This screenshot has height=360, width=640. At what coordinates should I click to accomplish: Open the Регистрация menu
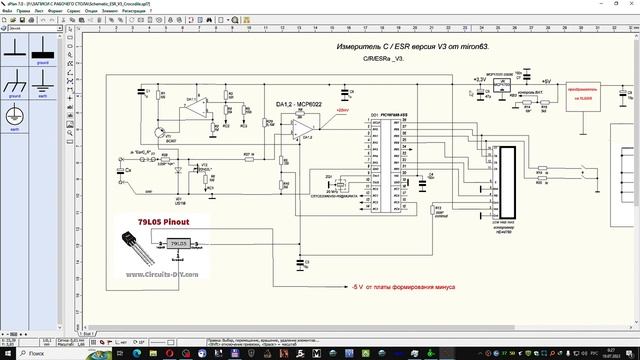coord(133,11)
